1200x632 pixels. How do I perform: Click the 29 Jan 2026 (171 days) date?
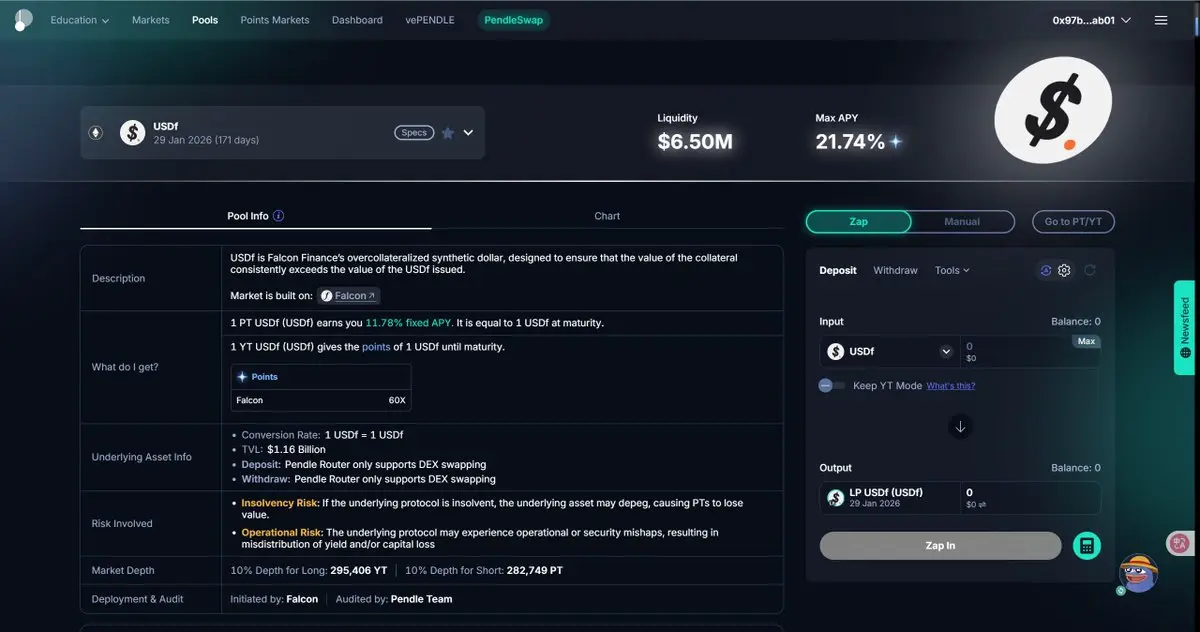tap(206, 140)
